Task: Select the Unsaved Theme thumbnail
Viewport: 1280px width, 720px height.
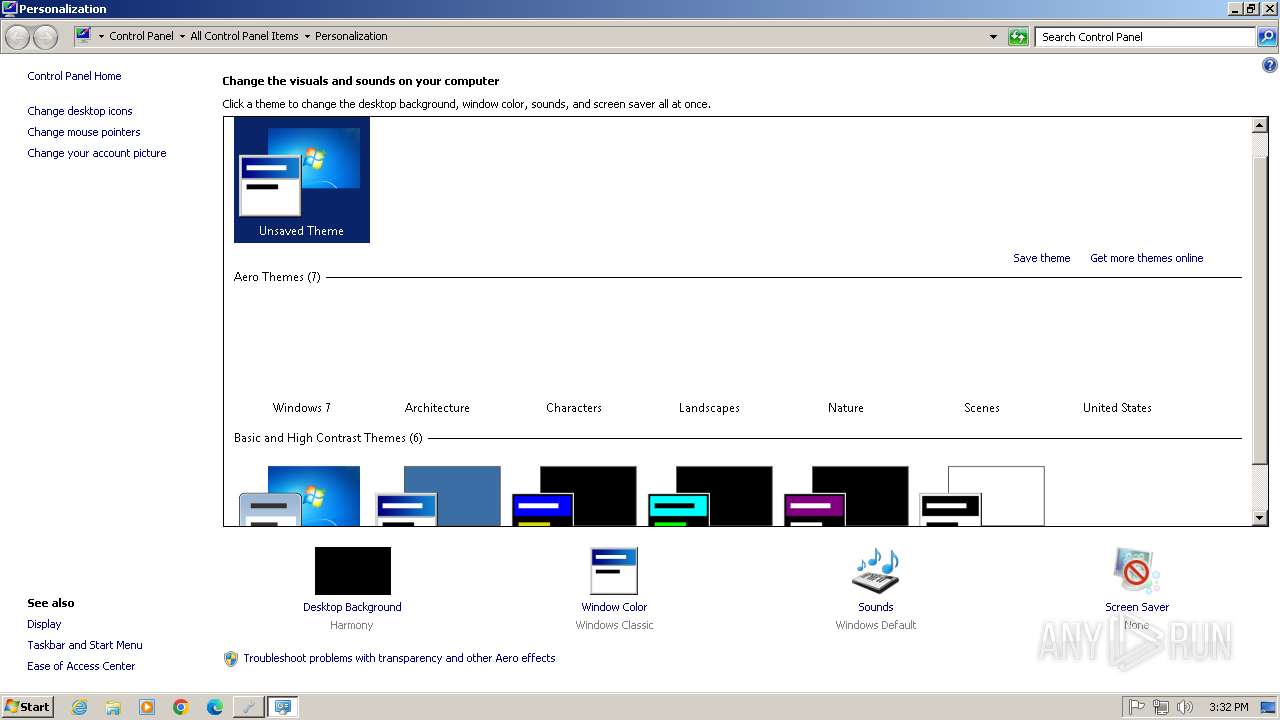Action: click(x=302, y=180)
